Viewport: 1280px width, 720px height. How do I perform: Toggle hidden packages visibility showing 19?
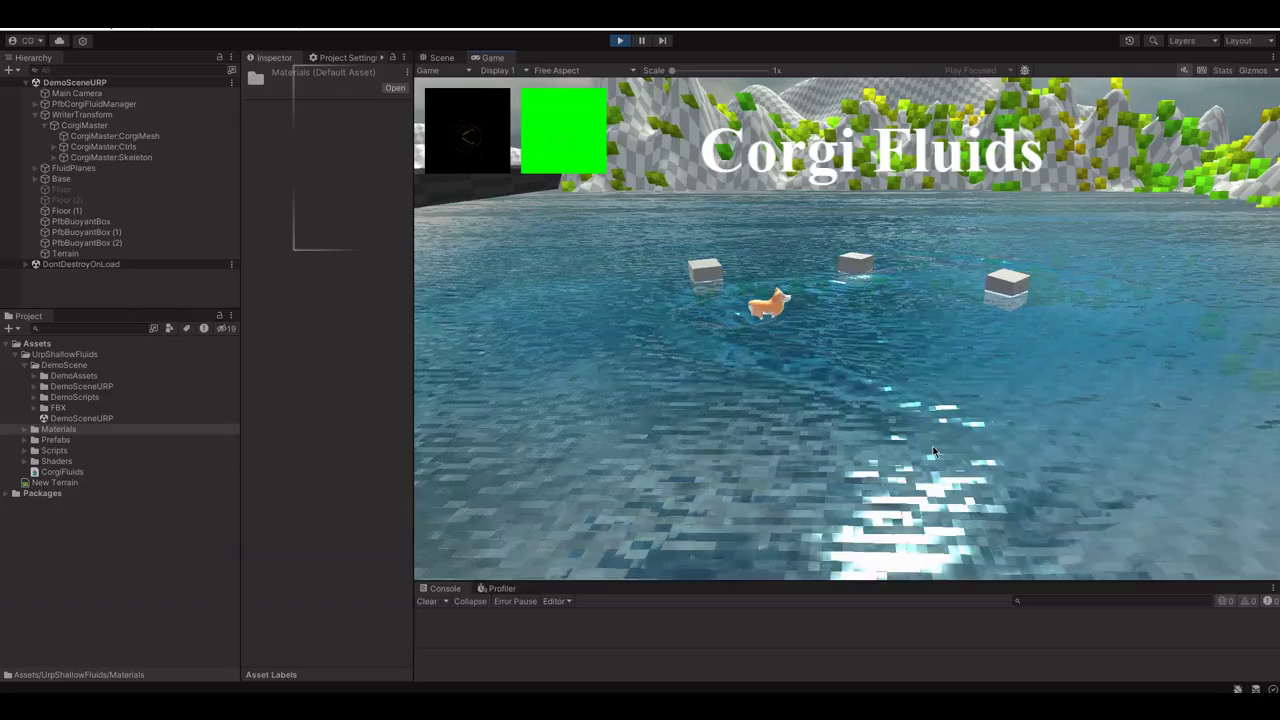[x=227, y=328]
